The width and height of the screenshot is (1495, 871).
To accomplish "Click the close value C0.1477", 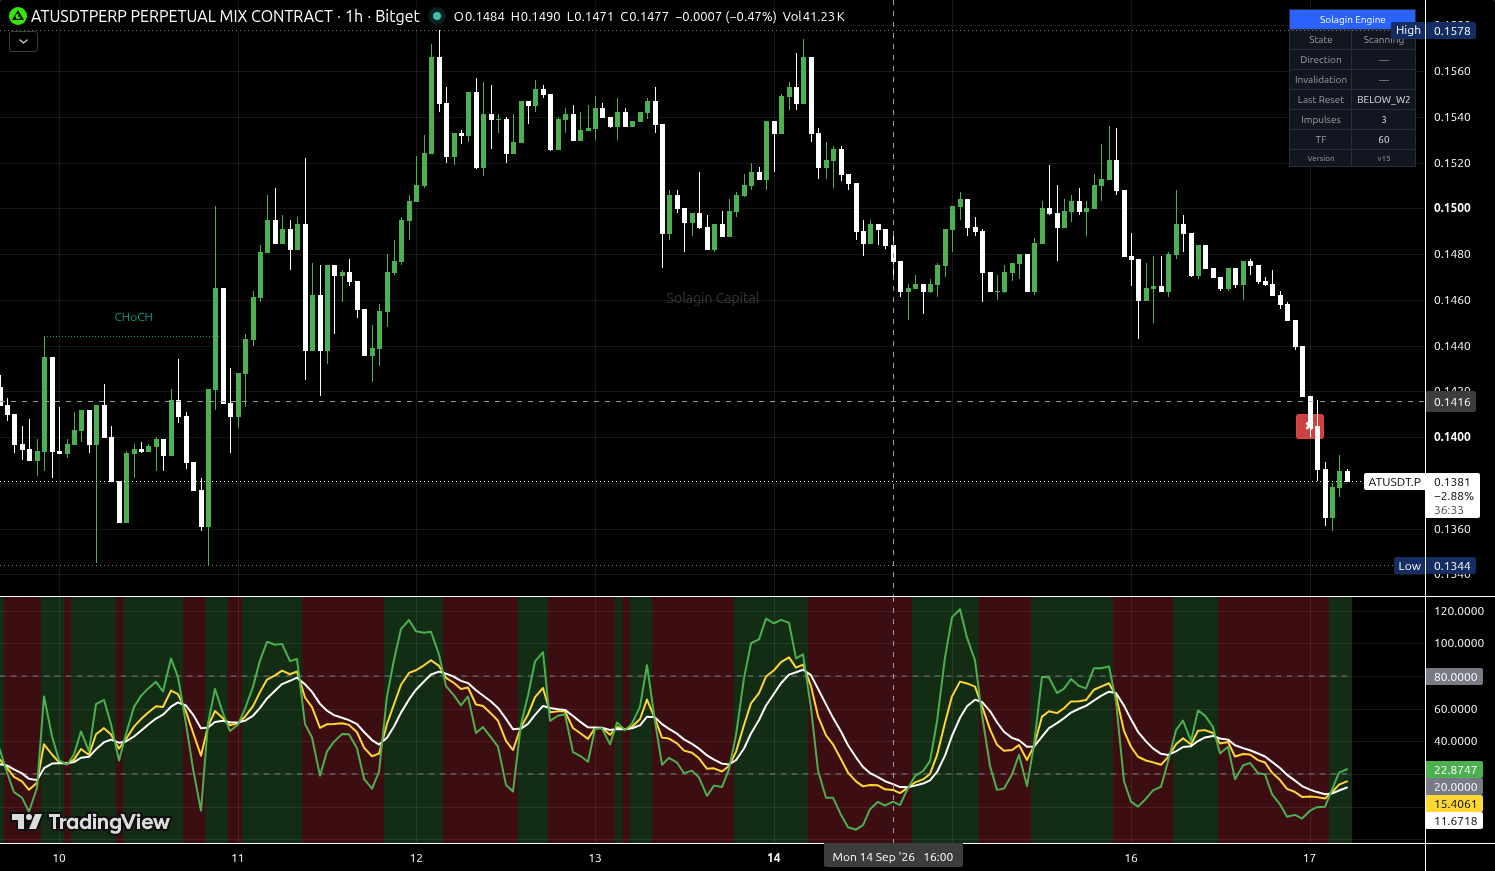I will pyautogui.click(x=644, y=17).
